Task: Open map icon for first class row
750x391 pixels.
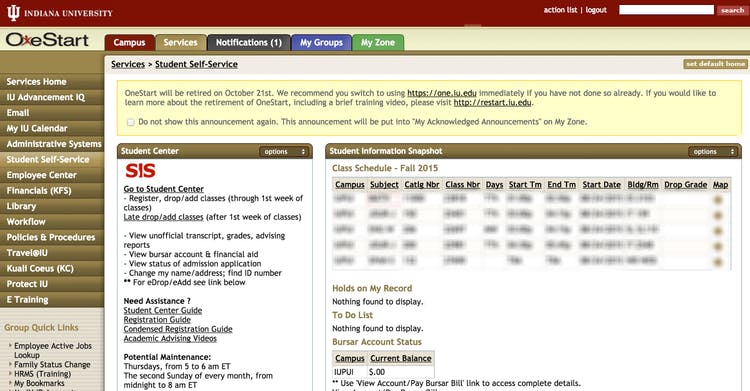Action: click(x=717, y=200)
